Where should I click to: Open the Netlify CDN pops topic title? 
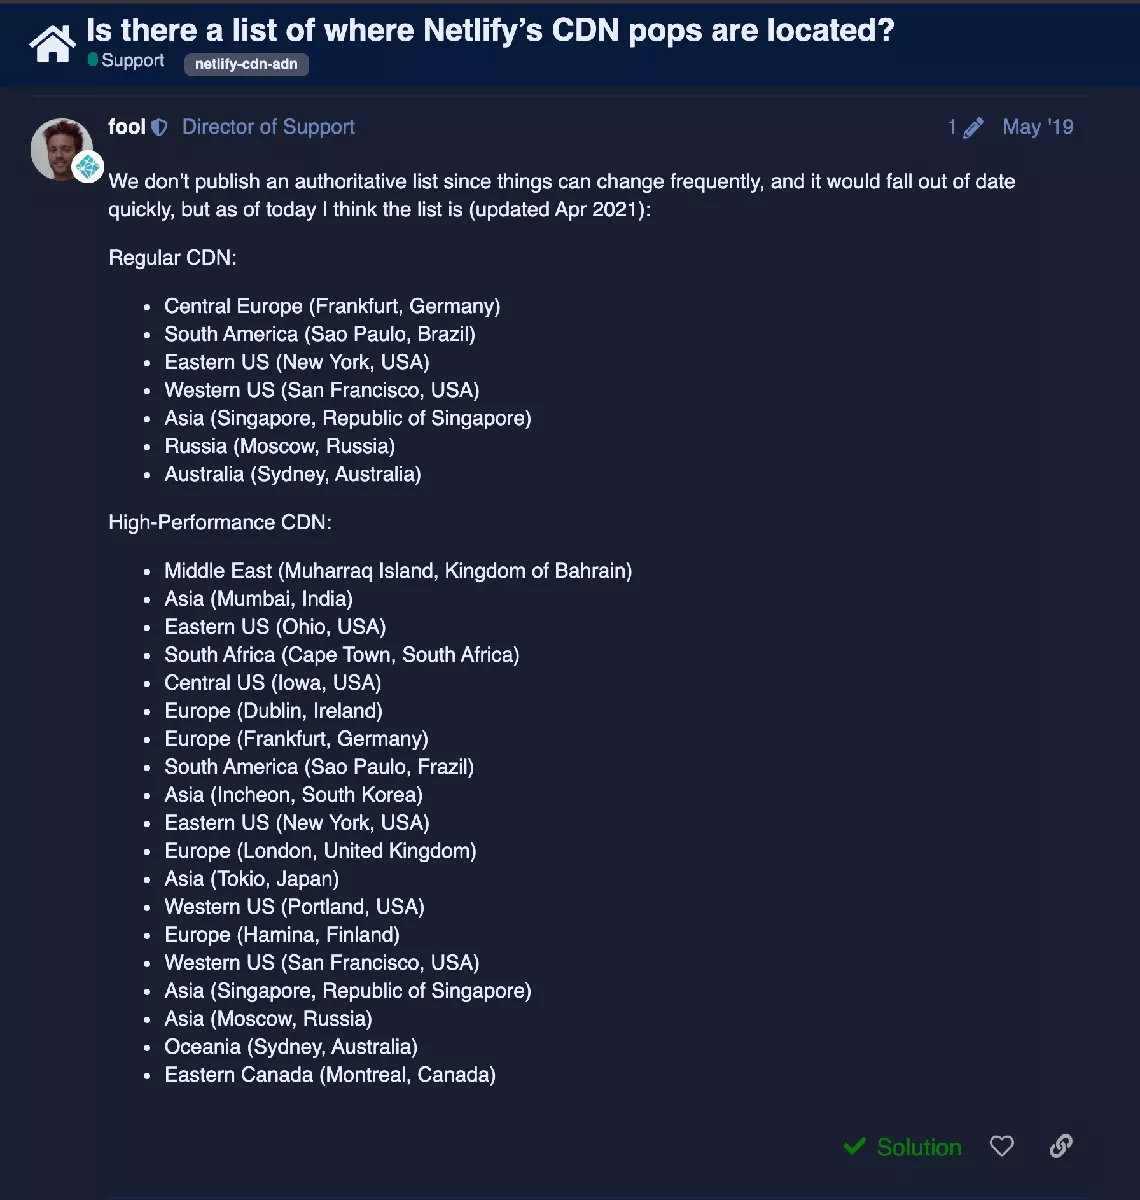pos(490,30)
